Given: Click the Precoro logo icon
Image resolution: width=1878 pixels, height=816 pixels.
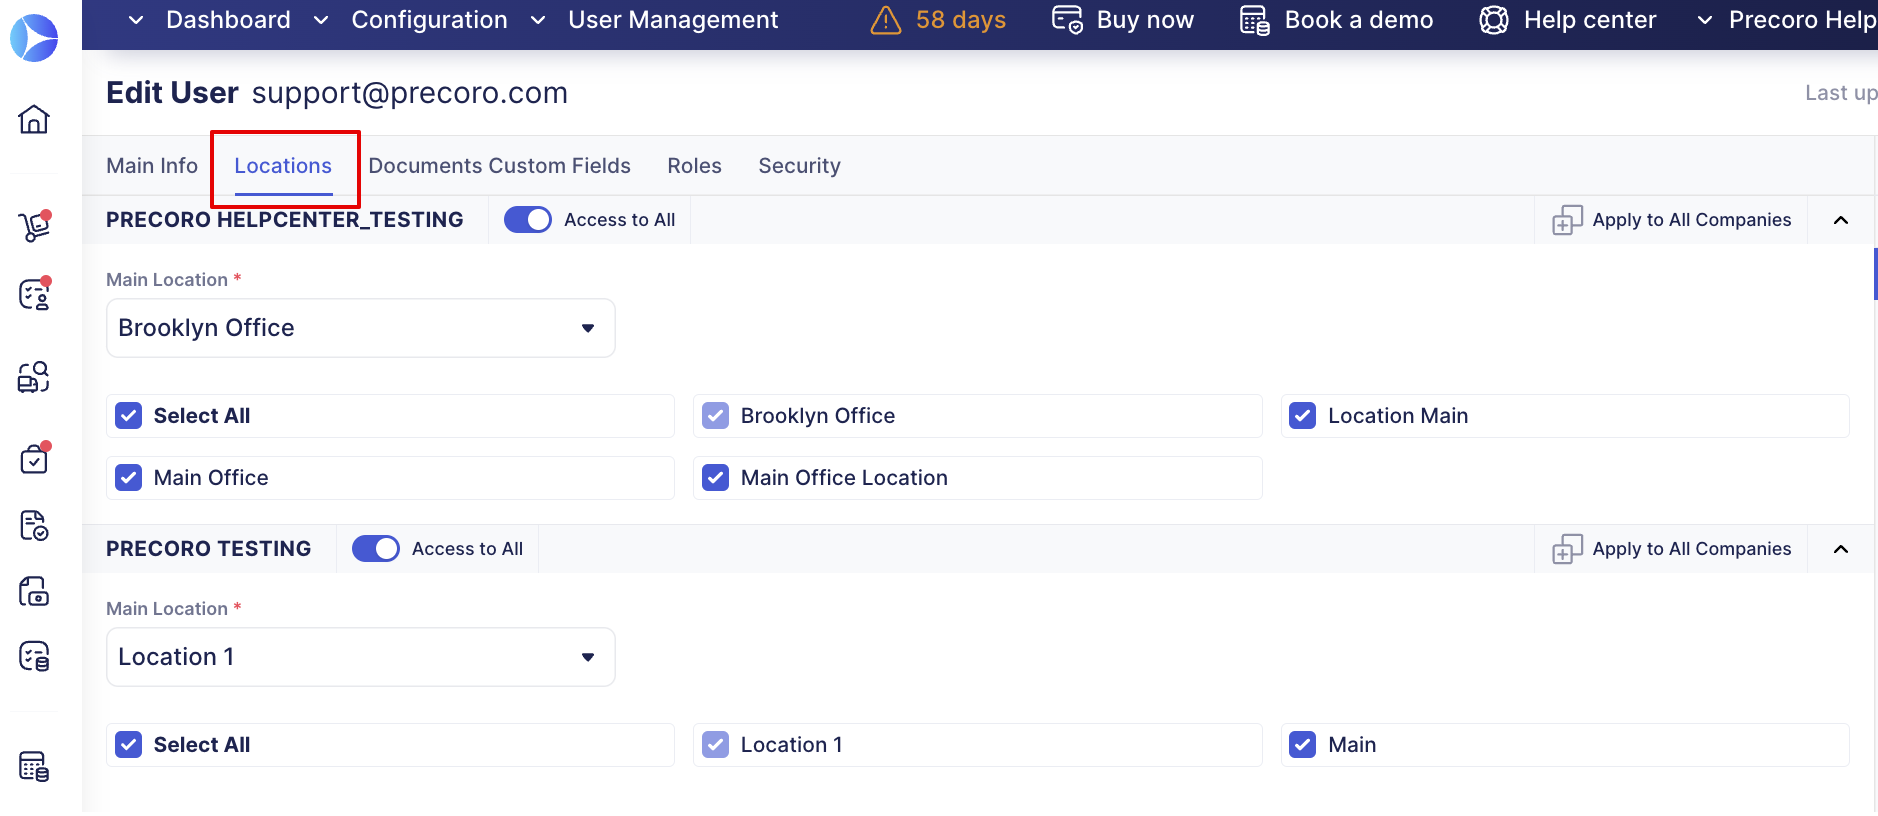Looking at the screenshot, I should click(34, 37).
